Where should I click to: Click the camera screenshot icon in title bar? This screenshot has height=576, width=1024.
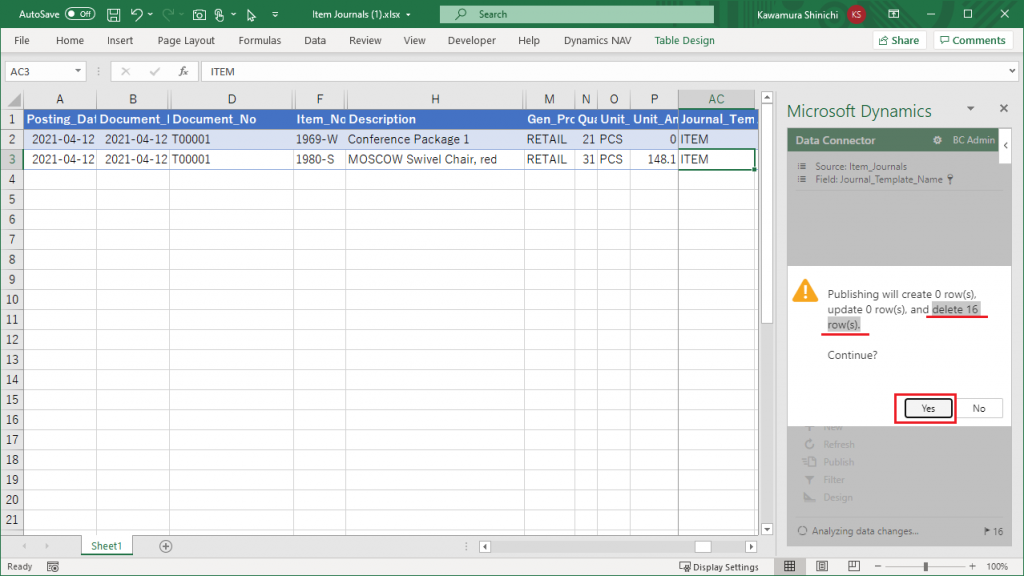pos(199,14)
